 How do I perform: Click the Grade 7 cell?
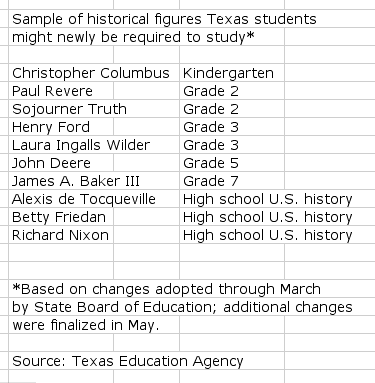click(232, 181)
